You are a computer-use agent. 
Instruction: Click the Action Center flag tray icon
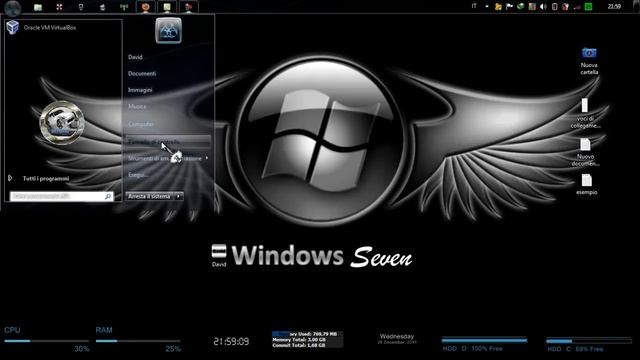(509, 7)
